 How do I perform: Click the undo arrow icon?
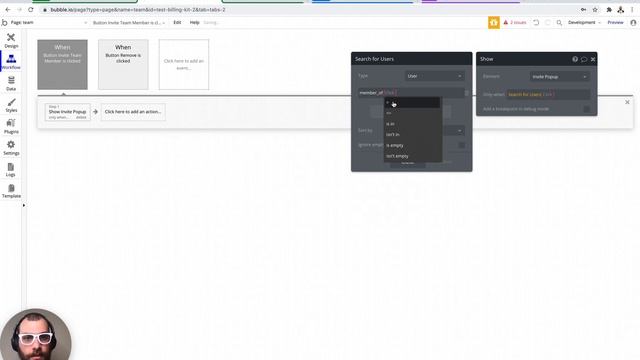pos(536,22)
